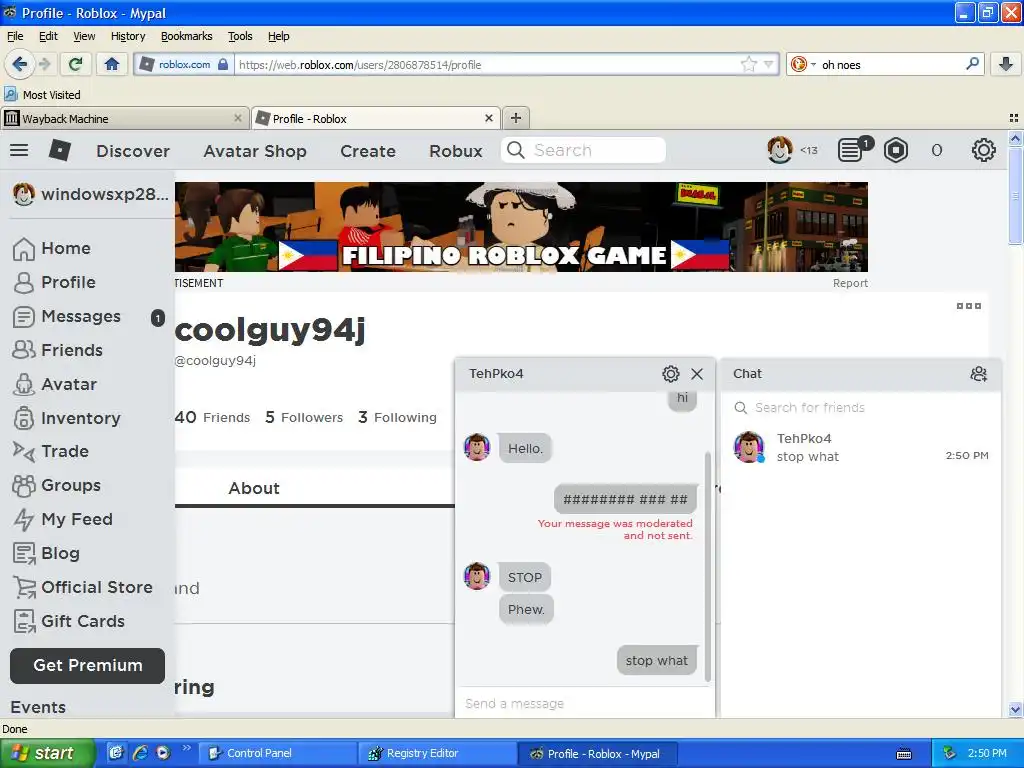
Task: Click the 3 Following link
Action: (x=397, y=417)
